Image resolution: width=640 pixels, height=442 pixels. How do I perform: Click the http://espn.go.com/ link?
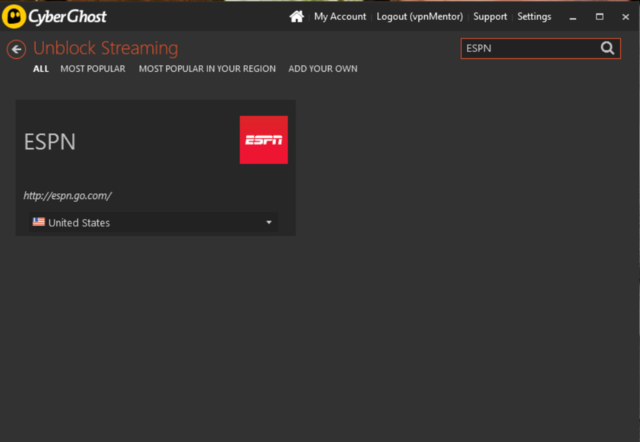(x=67, y=195)
